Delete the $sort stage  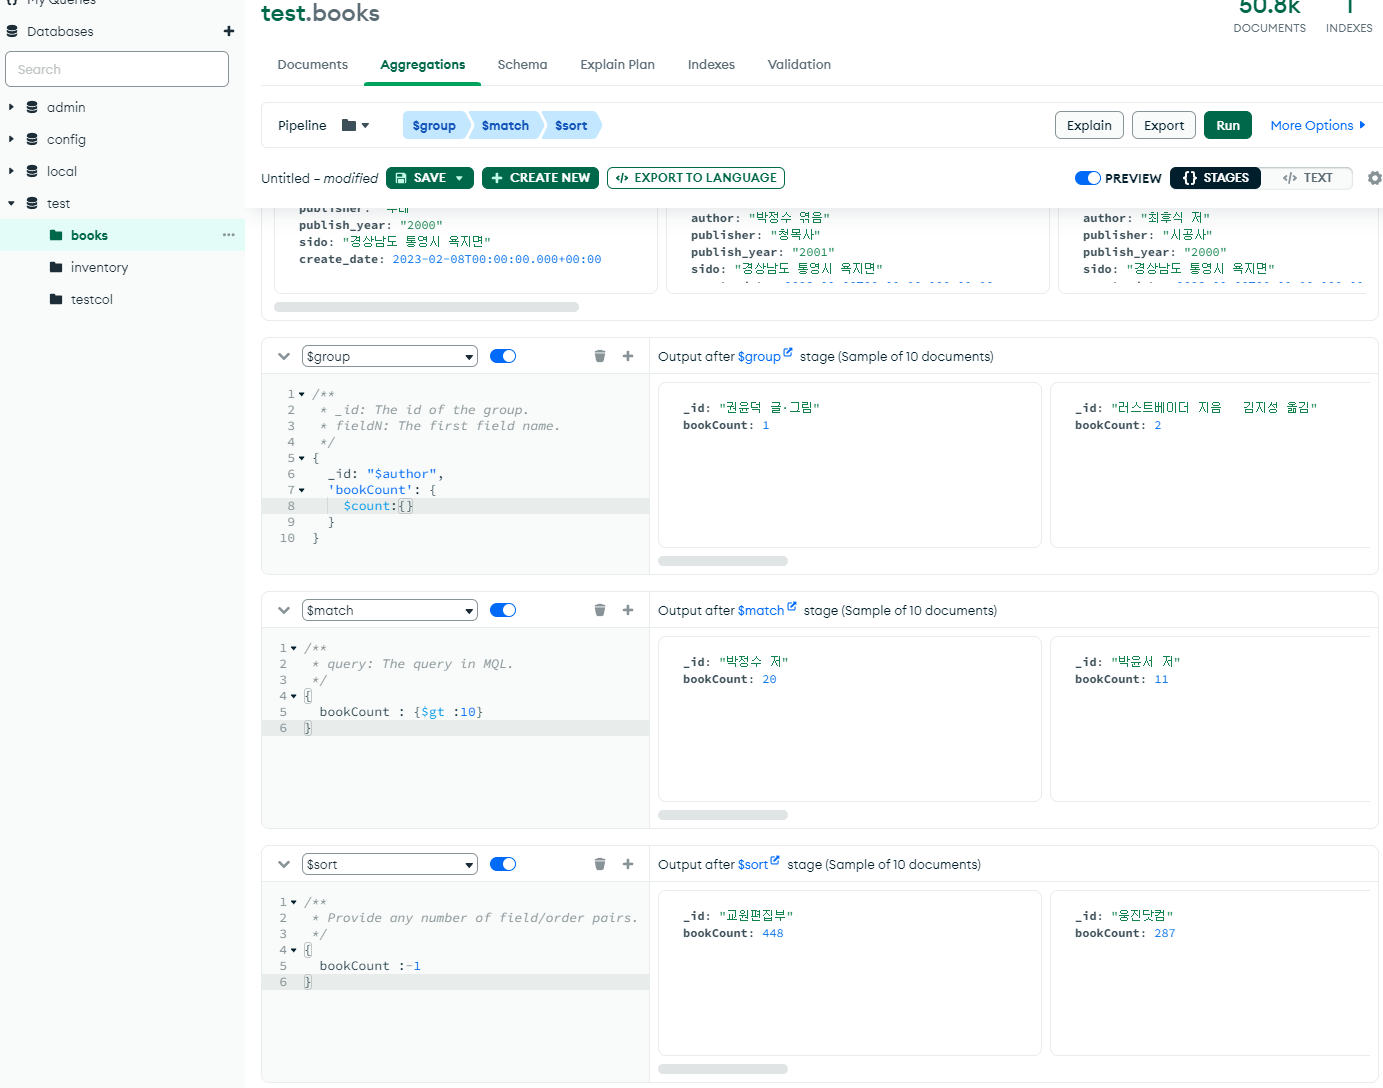click(x=600, y=863)
